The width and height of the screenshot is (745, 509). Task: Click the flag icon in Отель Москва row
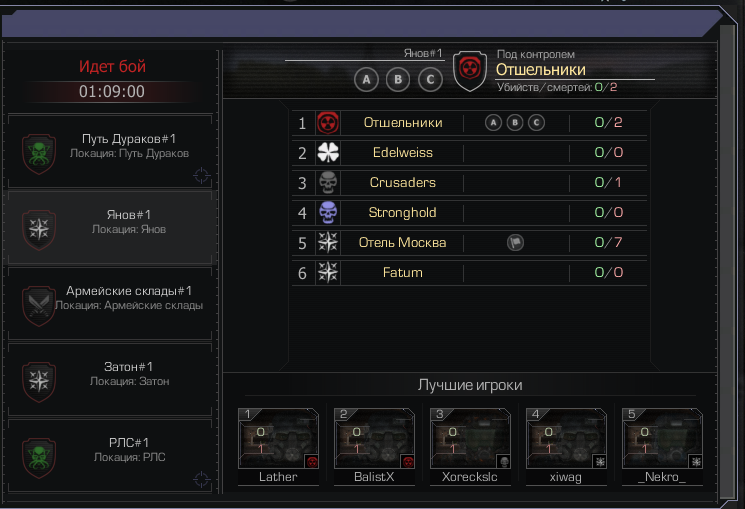click(516, 243)
